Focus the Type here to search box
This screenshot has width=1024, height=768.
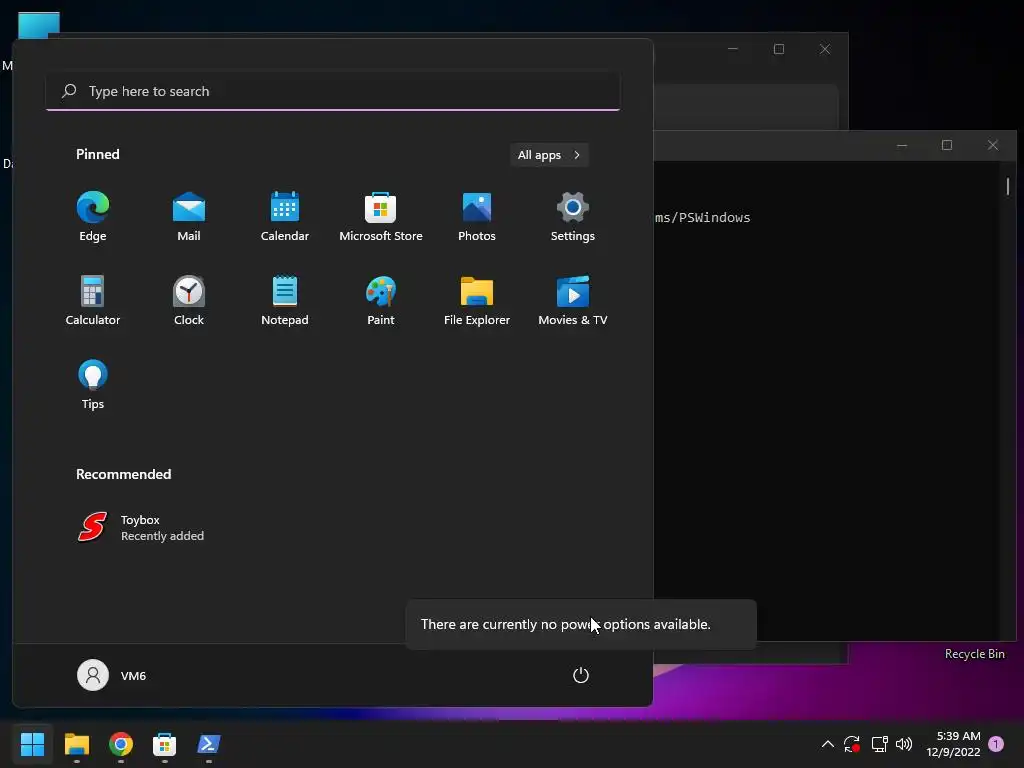tap(333, 91)
